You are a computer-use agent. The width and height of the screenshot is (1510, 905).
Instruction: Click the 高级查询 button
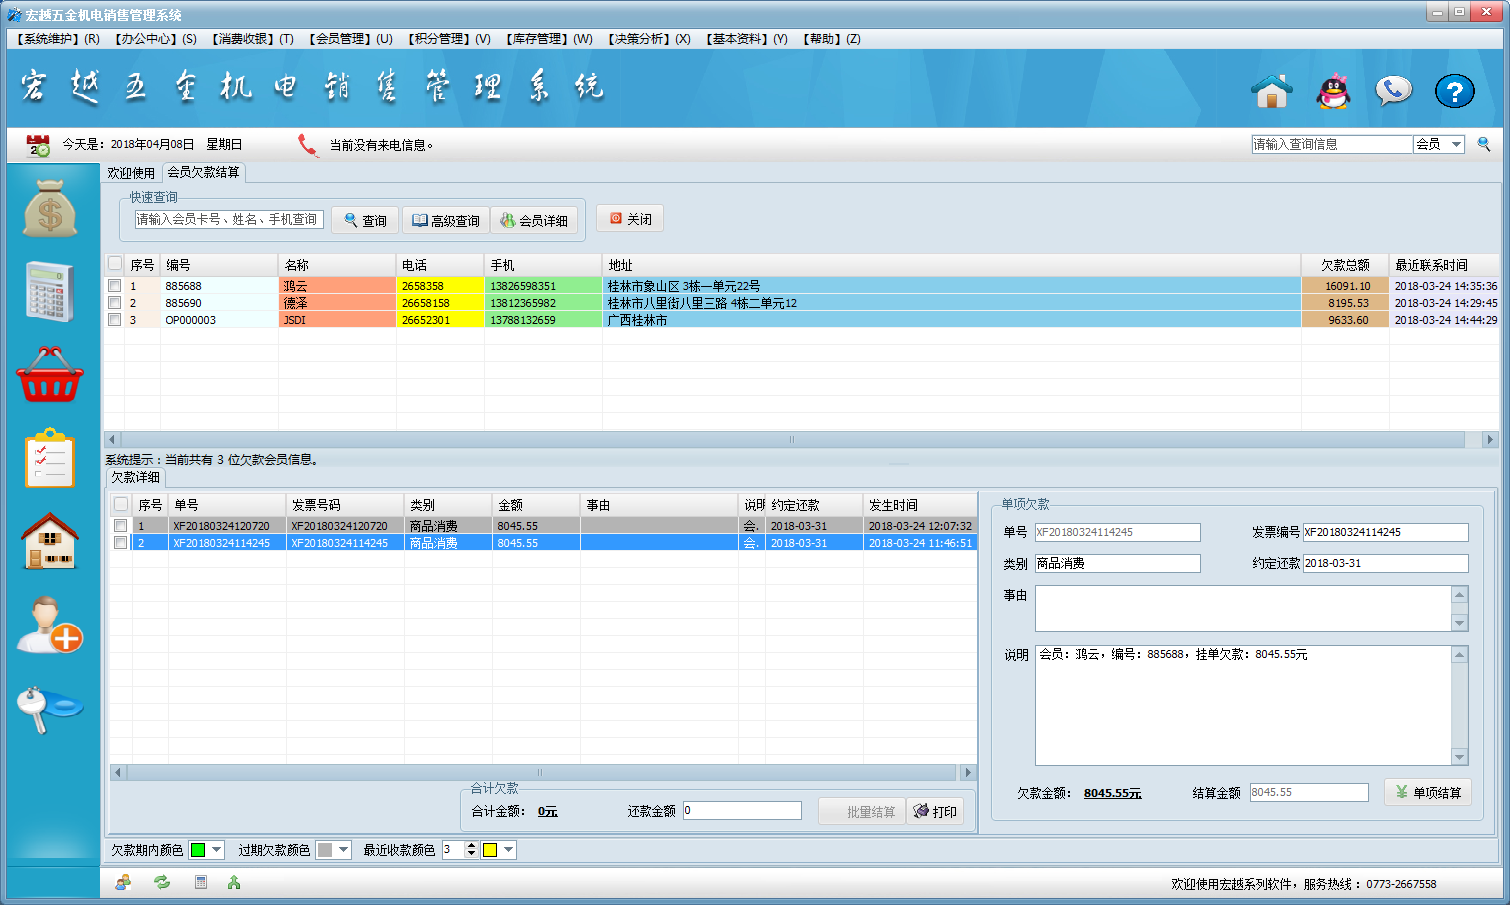pos(446,220)
